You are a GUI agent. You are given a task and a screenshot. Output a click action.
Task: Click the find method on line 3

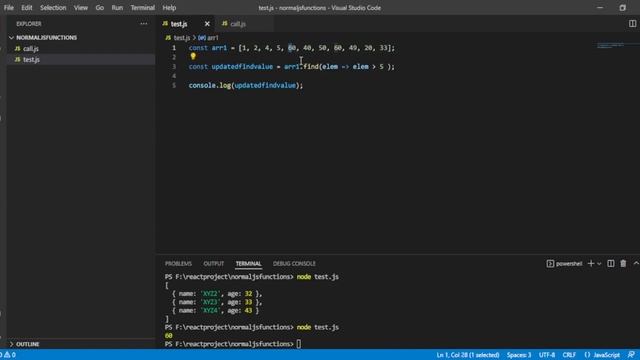pos(311,67)
